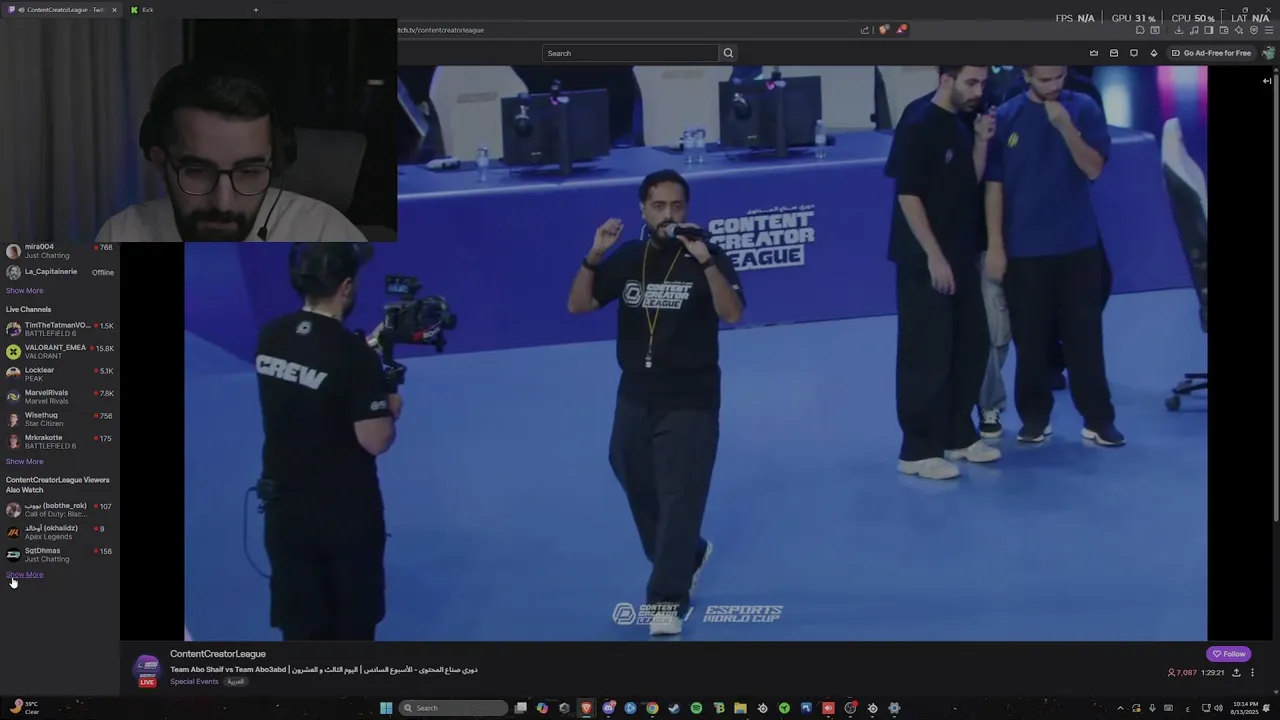Open Twitch notifications inbox icon

click(1114, 53)
